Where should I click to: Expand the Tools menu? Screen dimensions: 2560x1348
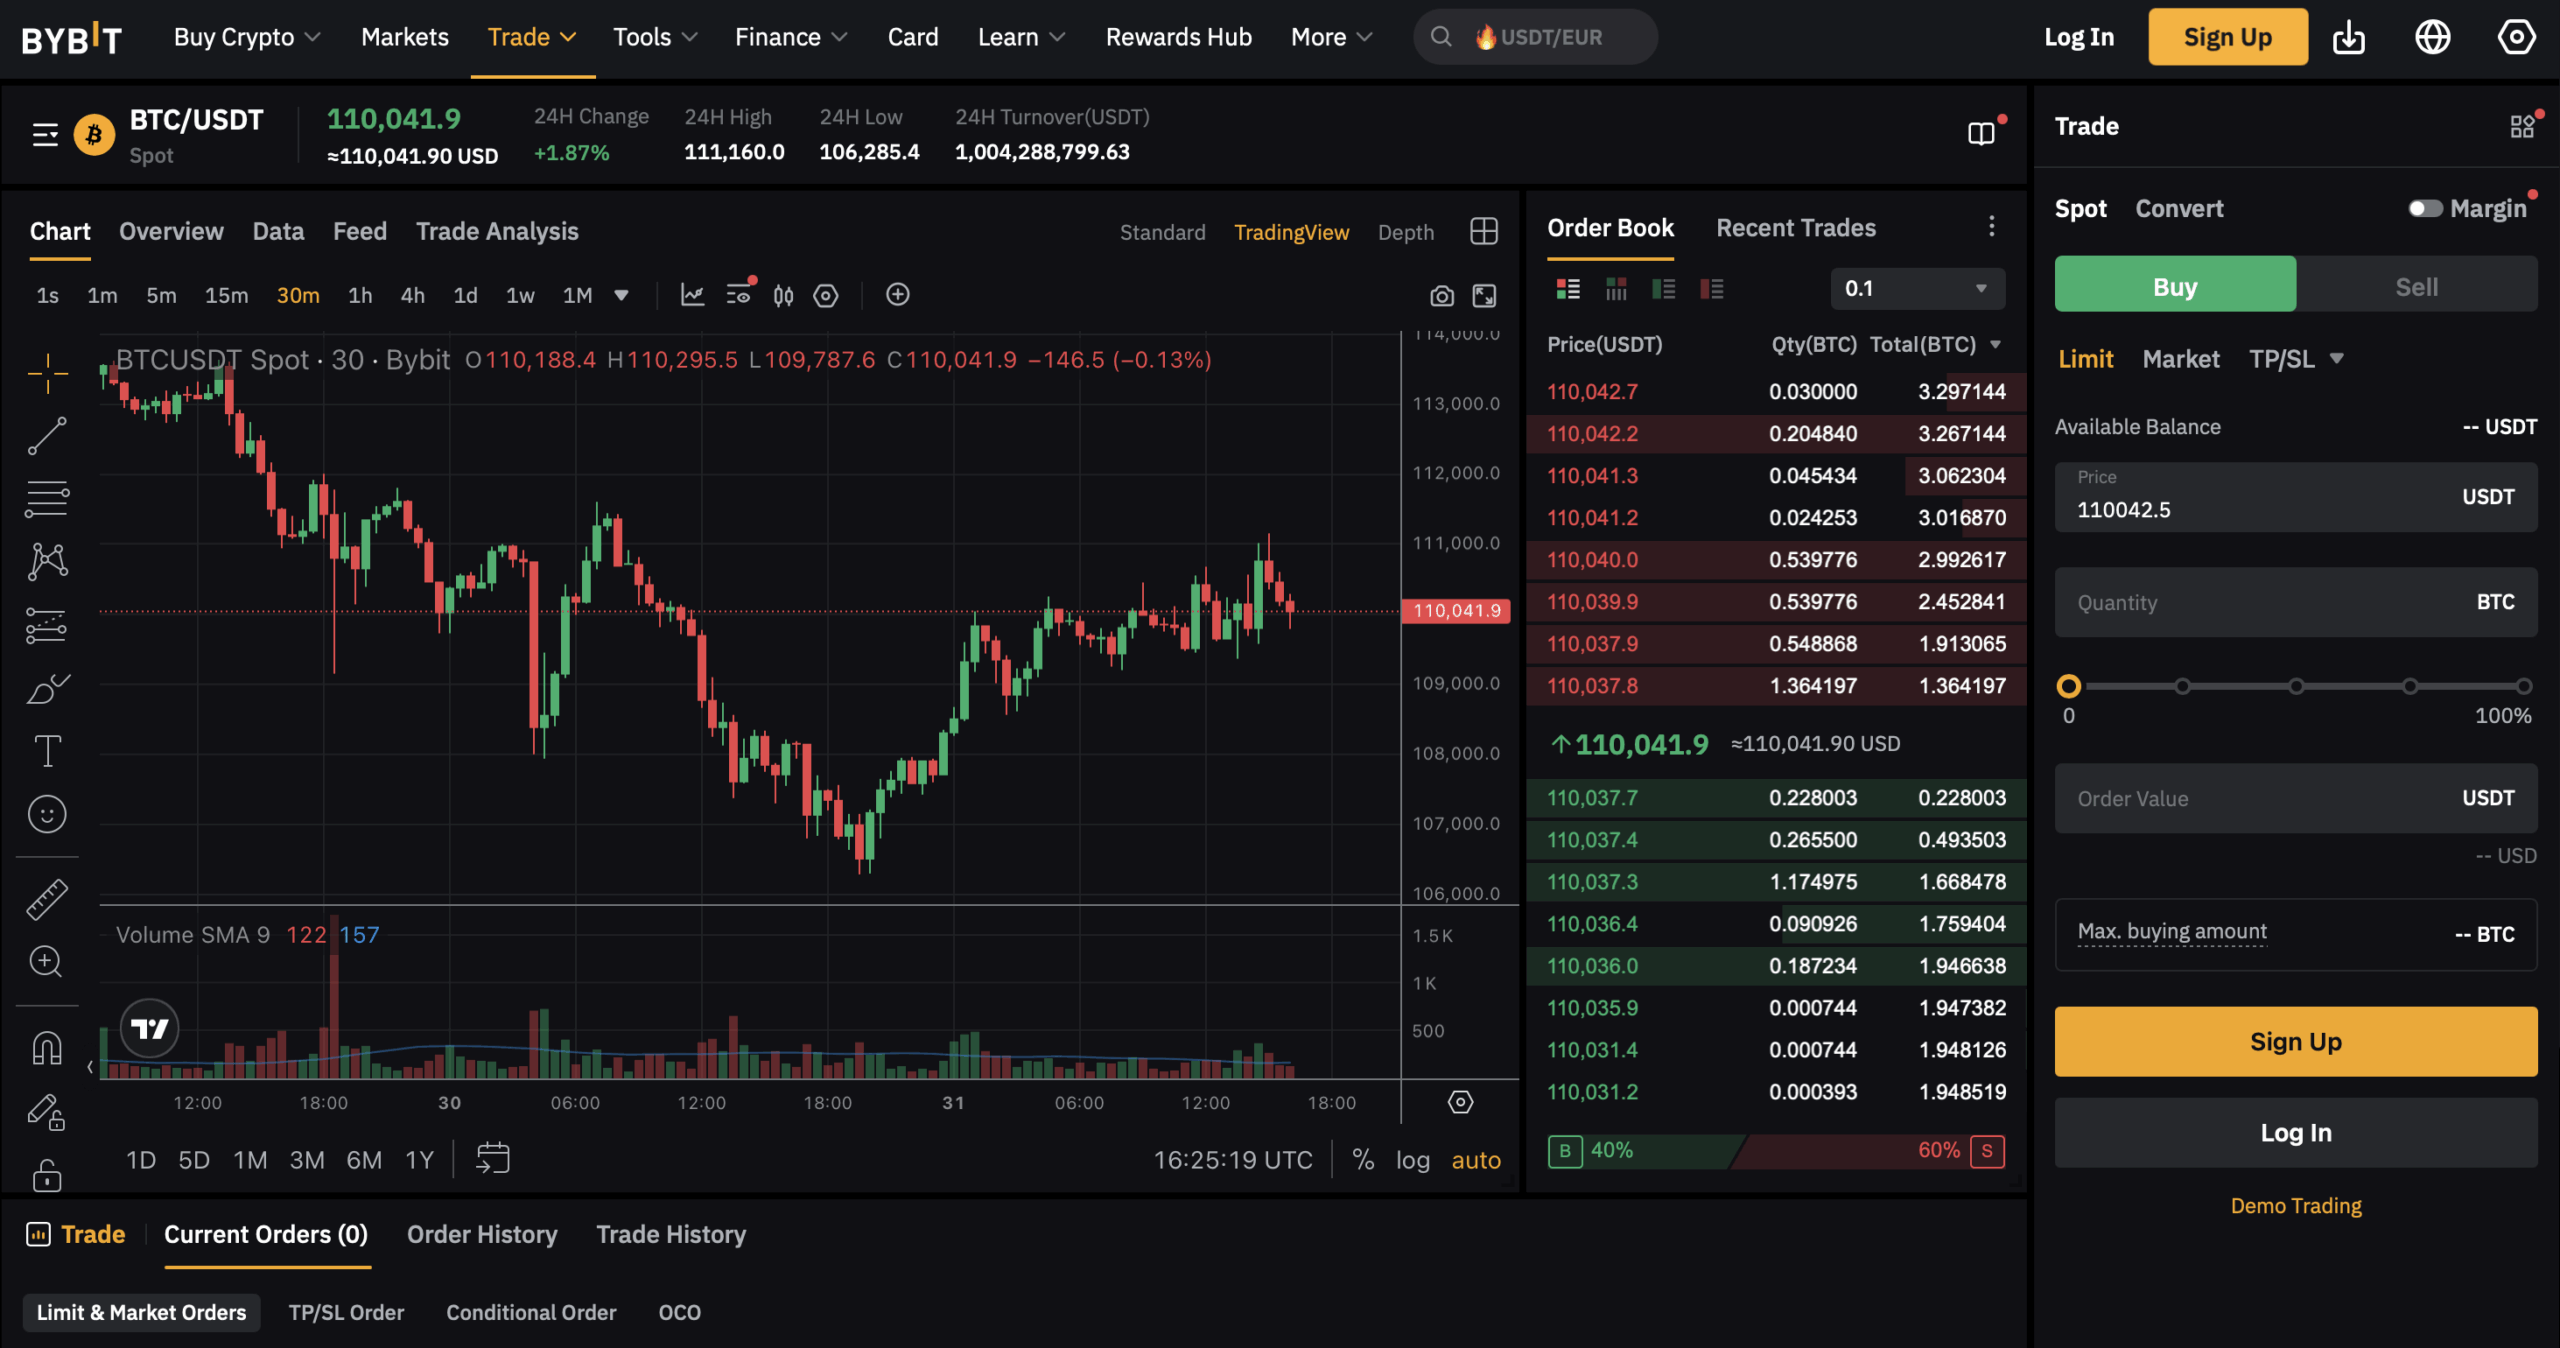(x=655, y=37)
